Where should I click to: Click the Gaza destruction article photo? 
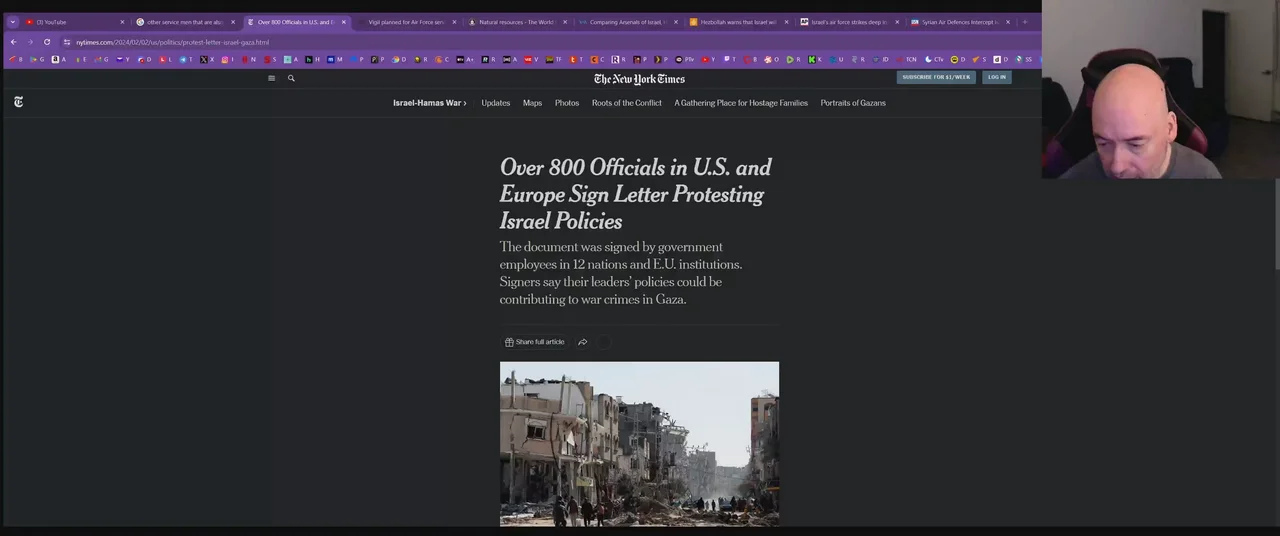[639, 443]
